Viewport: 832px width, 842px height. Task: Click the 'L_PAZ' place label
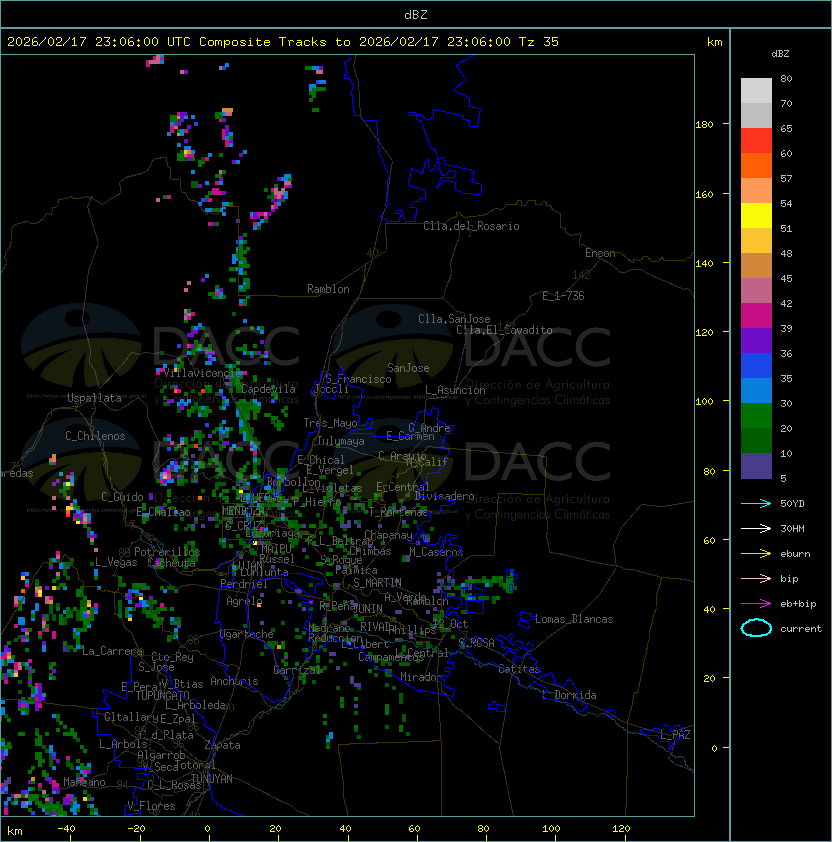[x=675, y=735]
